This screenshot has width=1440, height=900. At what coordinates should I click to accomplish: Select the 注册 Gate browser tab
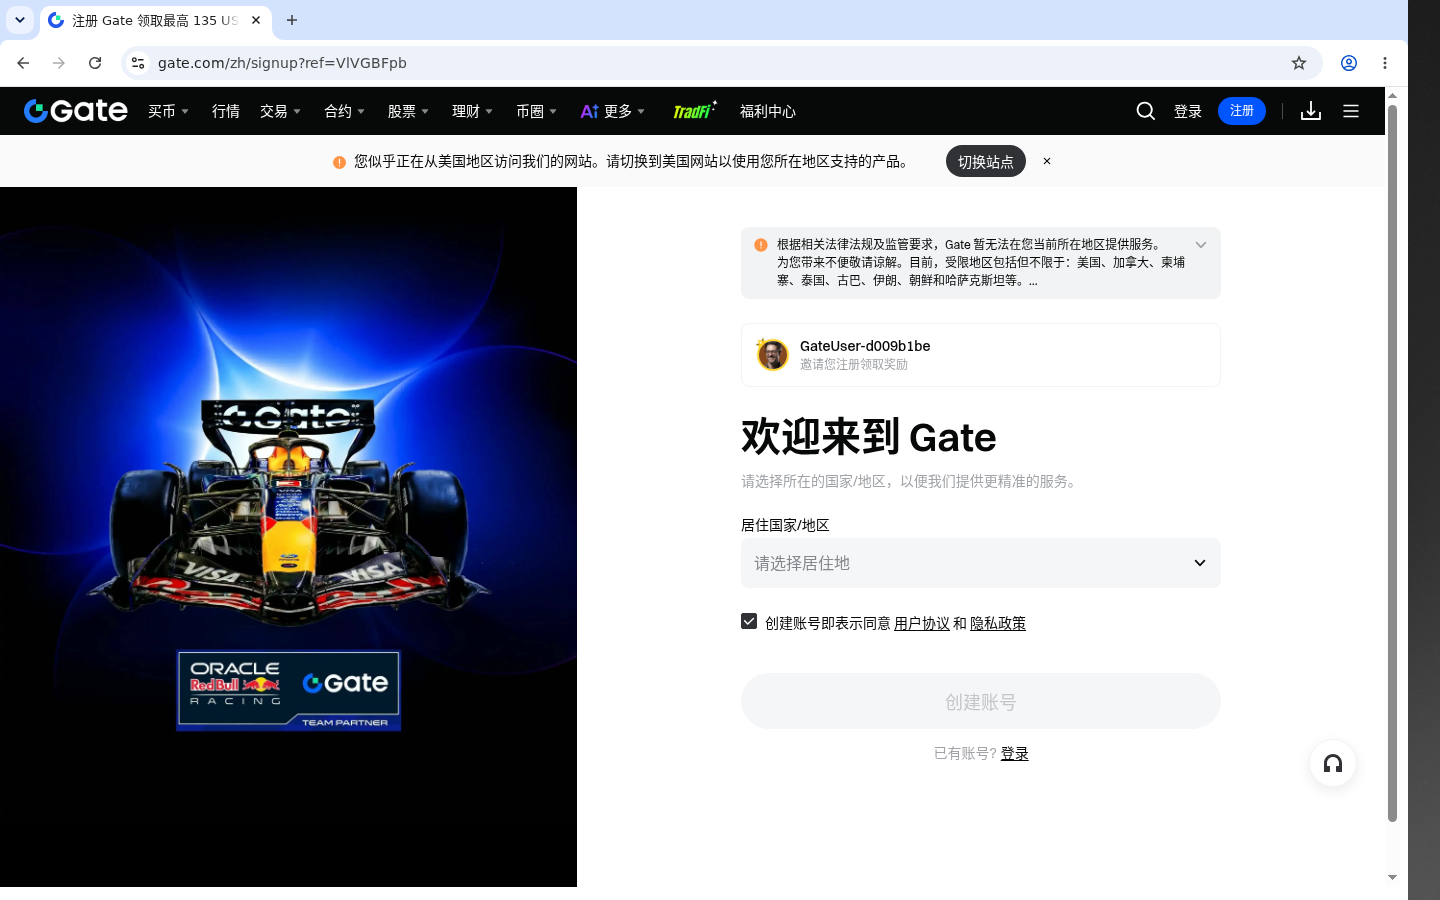[x=155, y=20]
